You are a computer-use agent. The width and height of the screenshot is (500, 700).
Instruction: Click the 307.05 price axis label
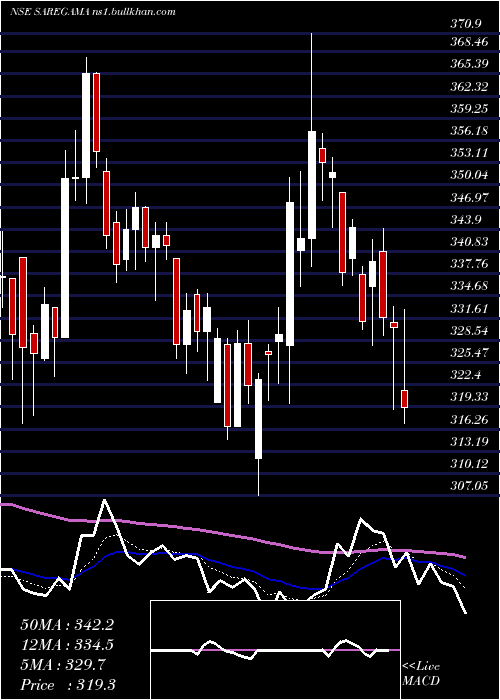click(470, 485)
